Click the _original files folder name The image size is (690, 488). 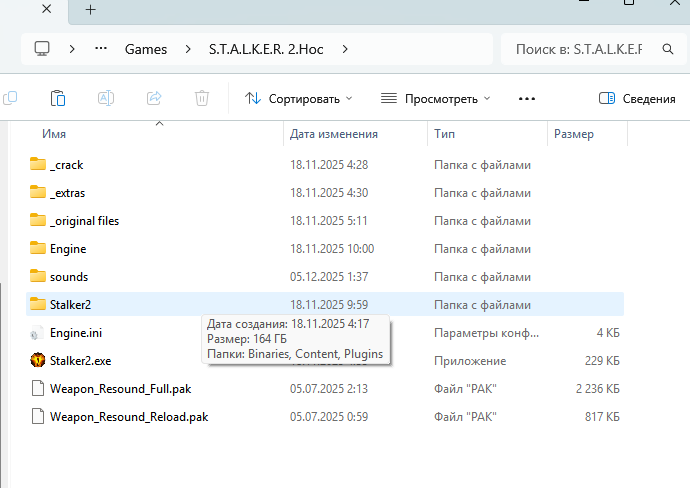click(x=84, y=220)
